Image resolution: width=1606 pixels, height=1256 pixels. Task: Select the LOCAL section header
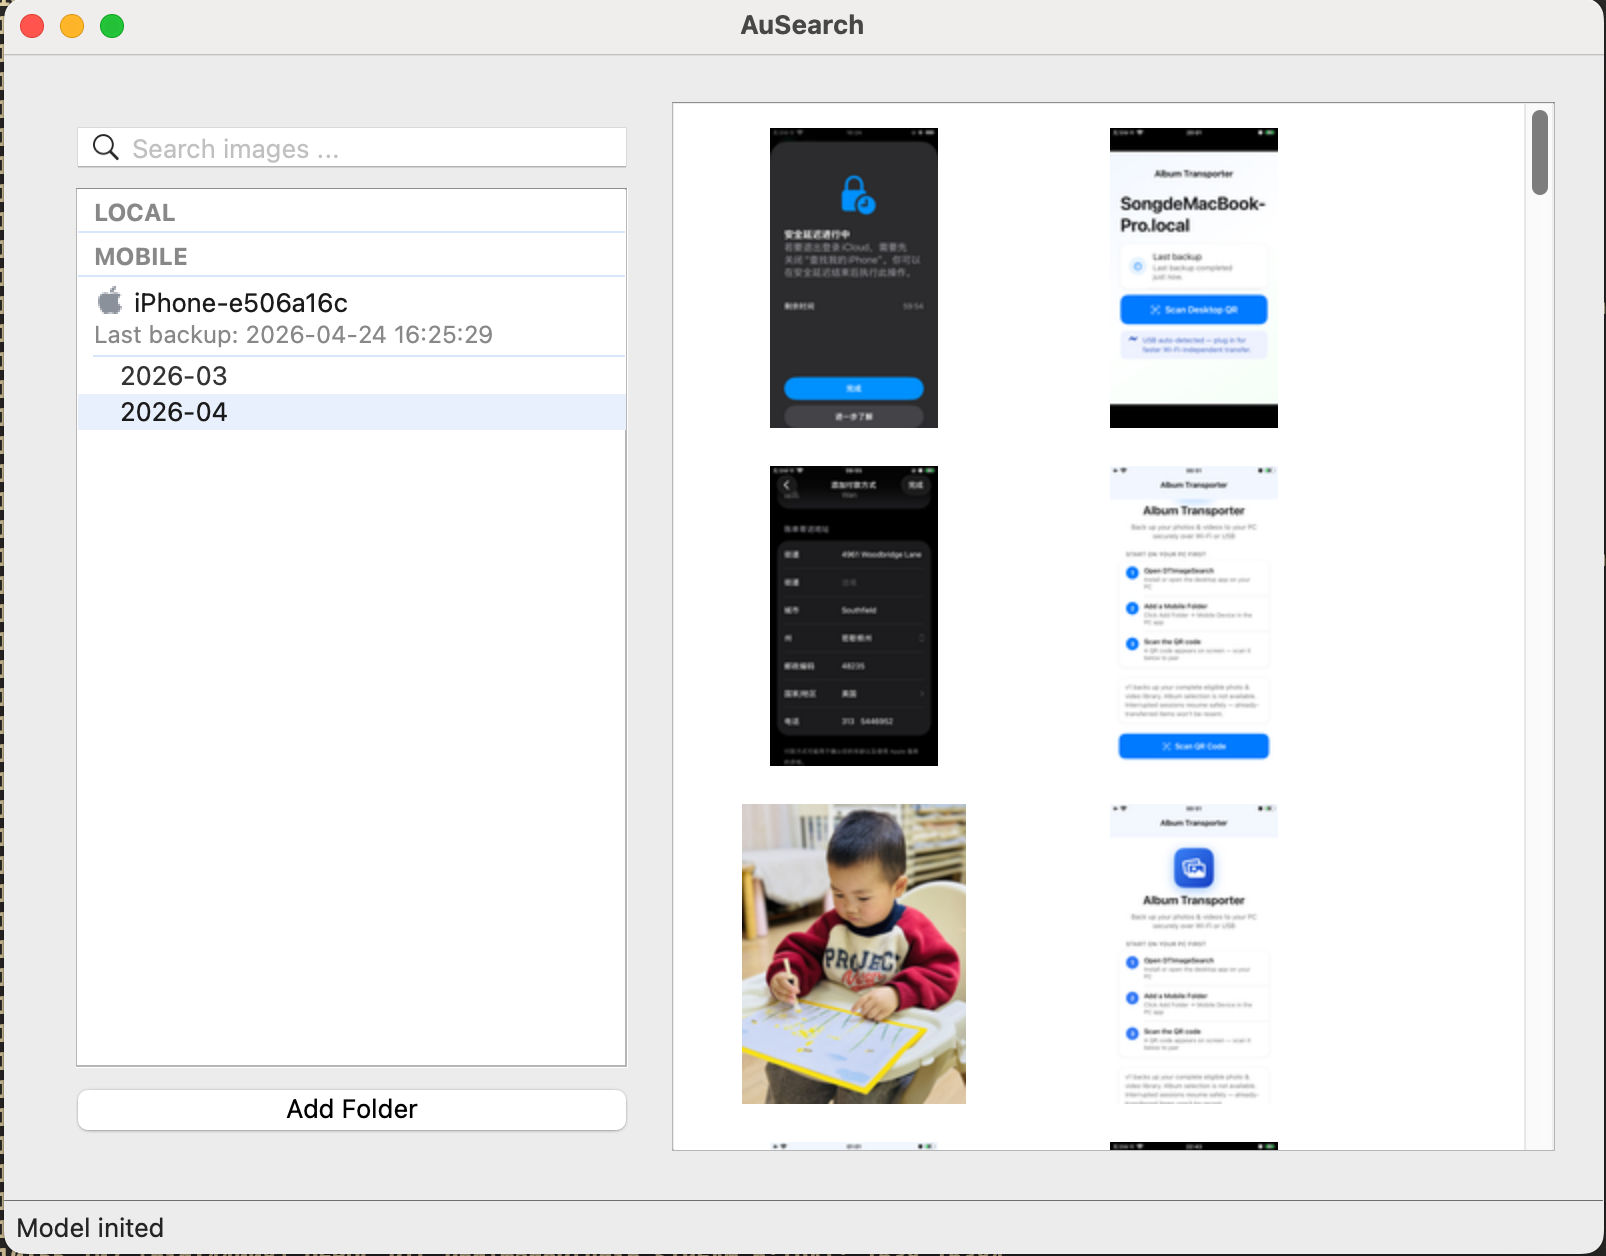352,212
